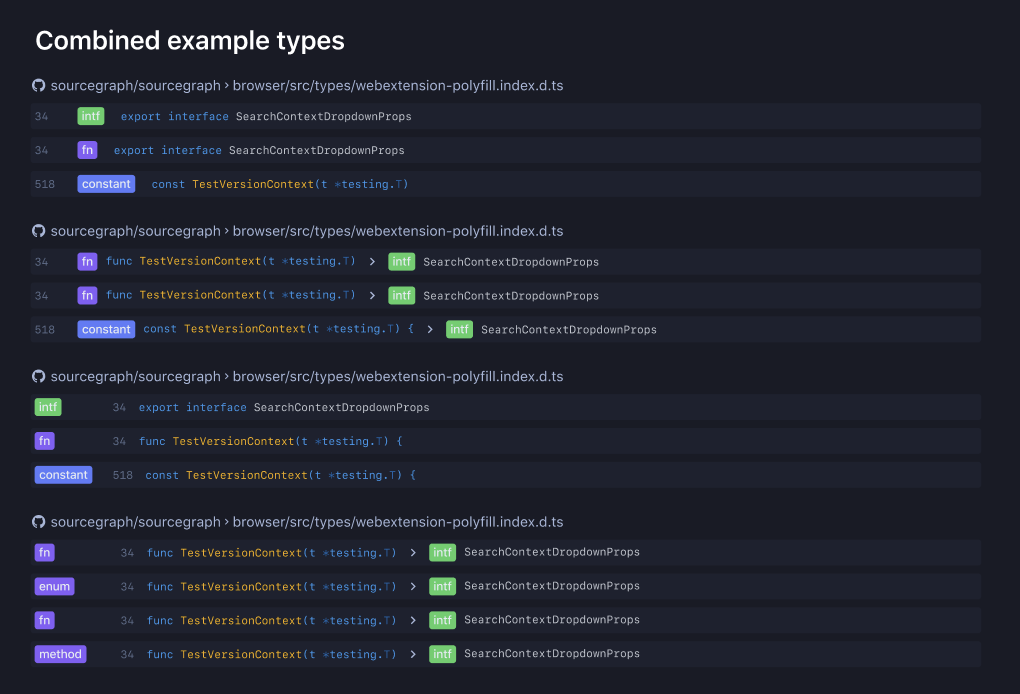Select func TestVersionContext code ending with an open brace

click(271, 441)
